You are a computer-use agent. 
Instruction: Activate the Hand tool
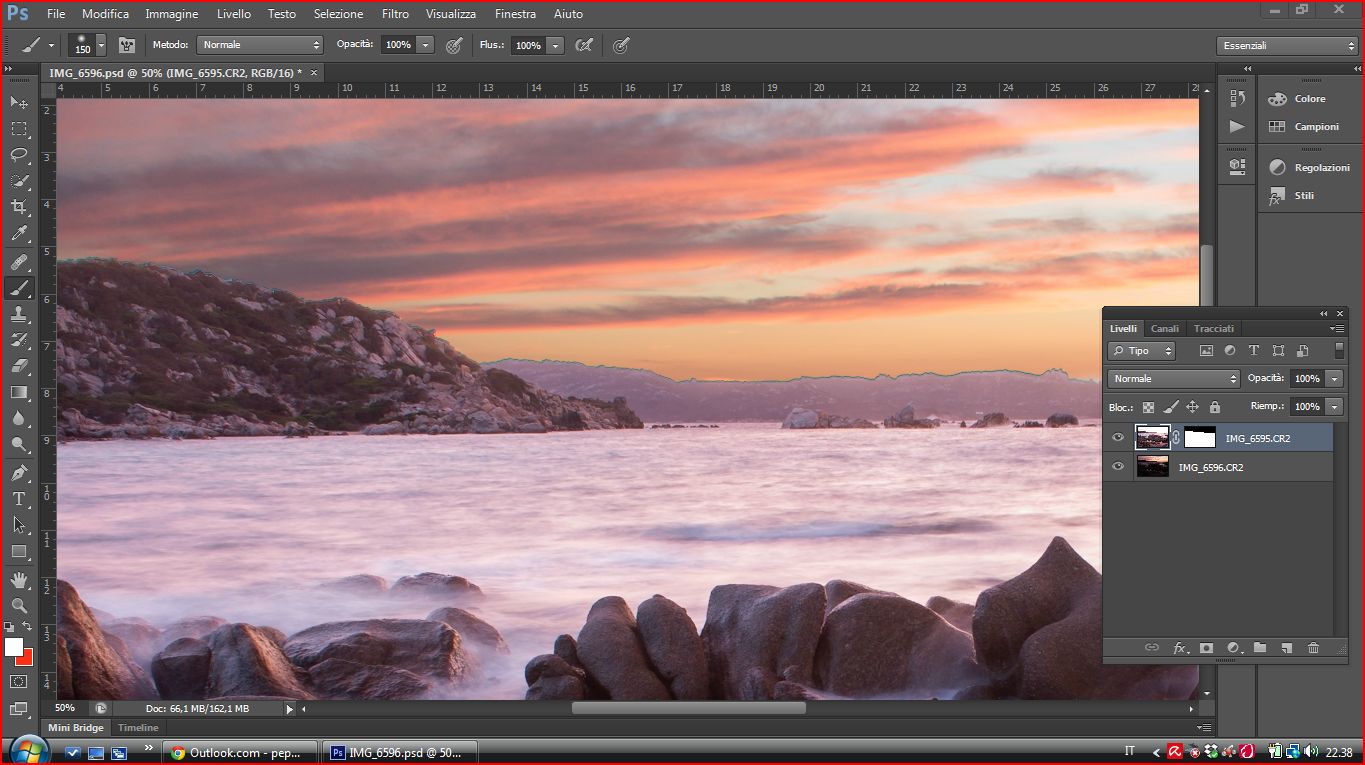(19, 580)
